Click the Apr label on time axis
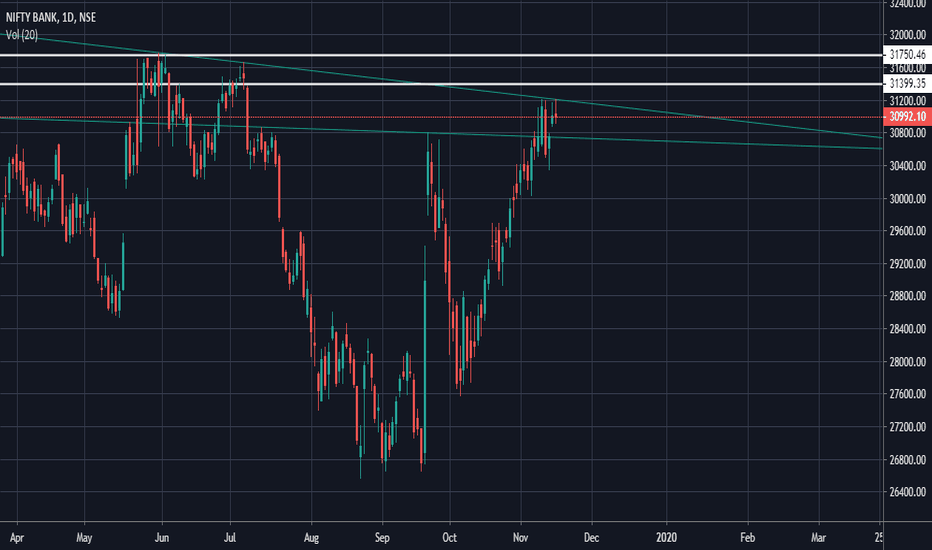Image resolution: width=932 pixels, height=550 pixels. [17, 538]
